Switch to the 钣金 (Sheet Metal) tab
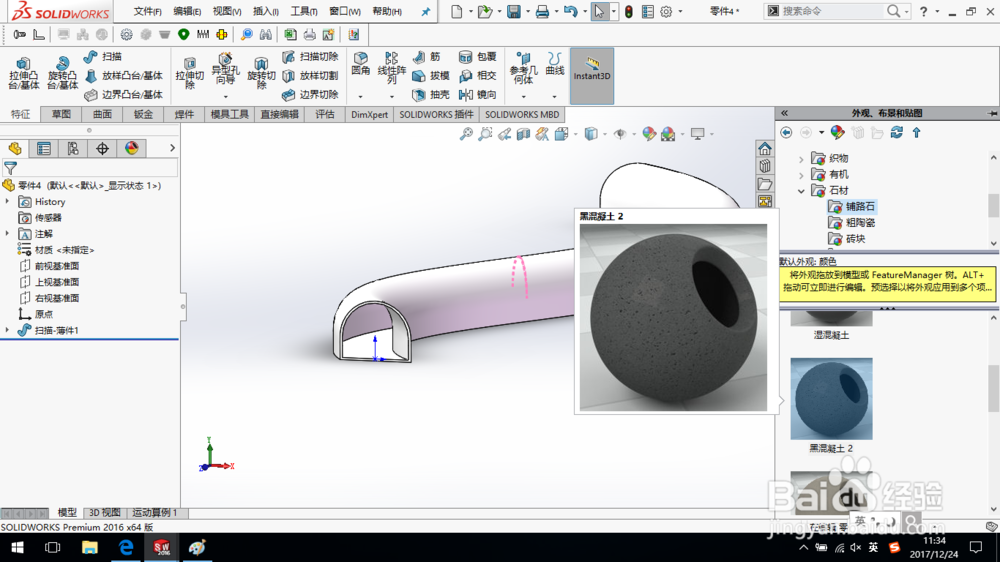The width and height of the screenshot is (1000, 562). (143, 114)
